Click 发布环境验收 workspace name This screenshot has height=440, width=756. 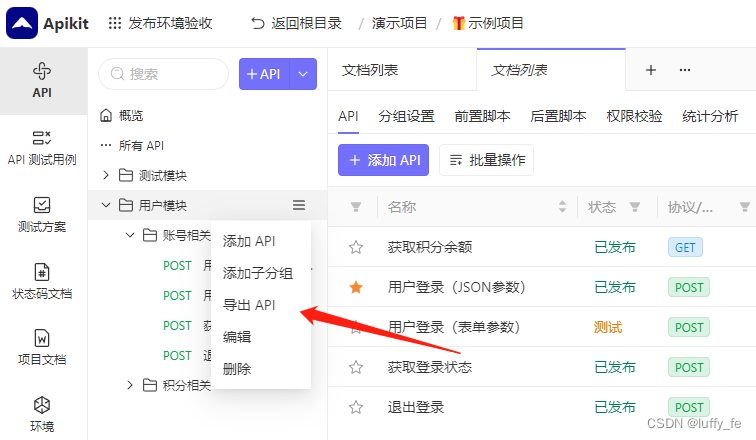(x=170, y=23)
